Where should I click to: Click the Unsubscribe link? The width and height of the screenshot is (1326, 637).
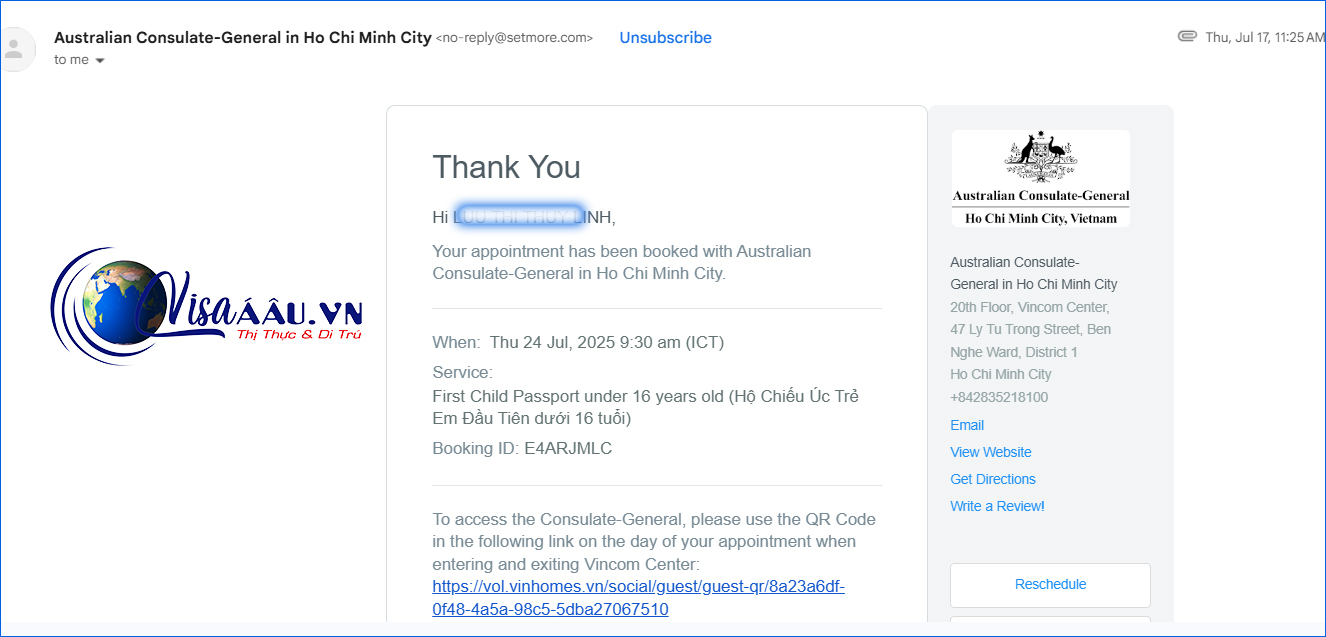pos(665,38)
